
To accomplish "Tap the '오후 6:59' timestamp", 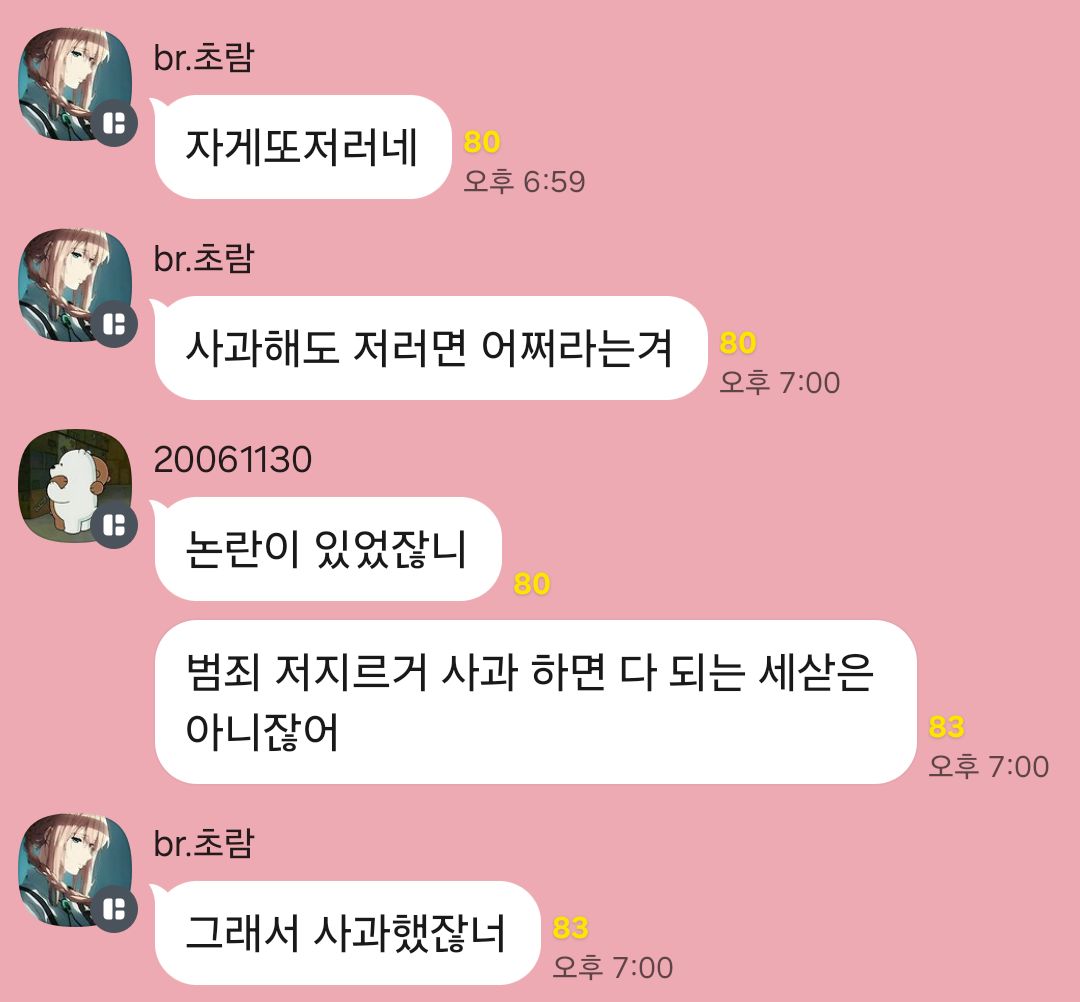I will (524, 182).
